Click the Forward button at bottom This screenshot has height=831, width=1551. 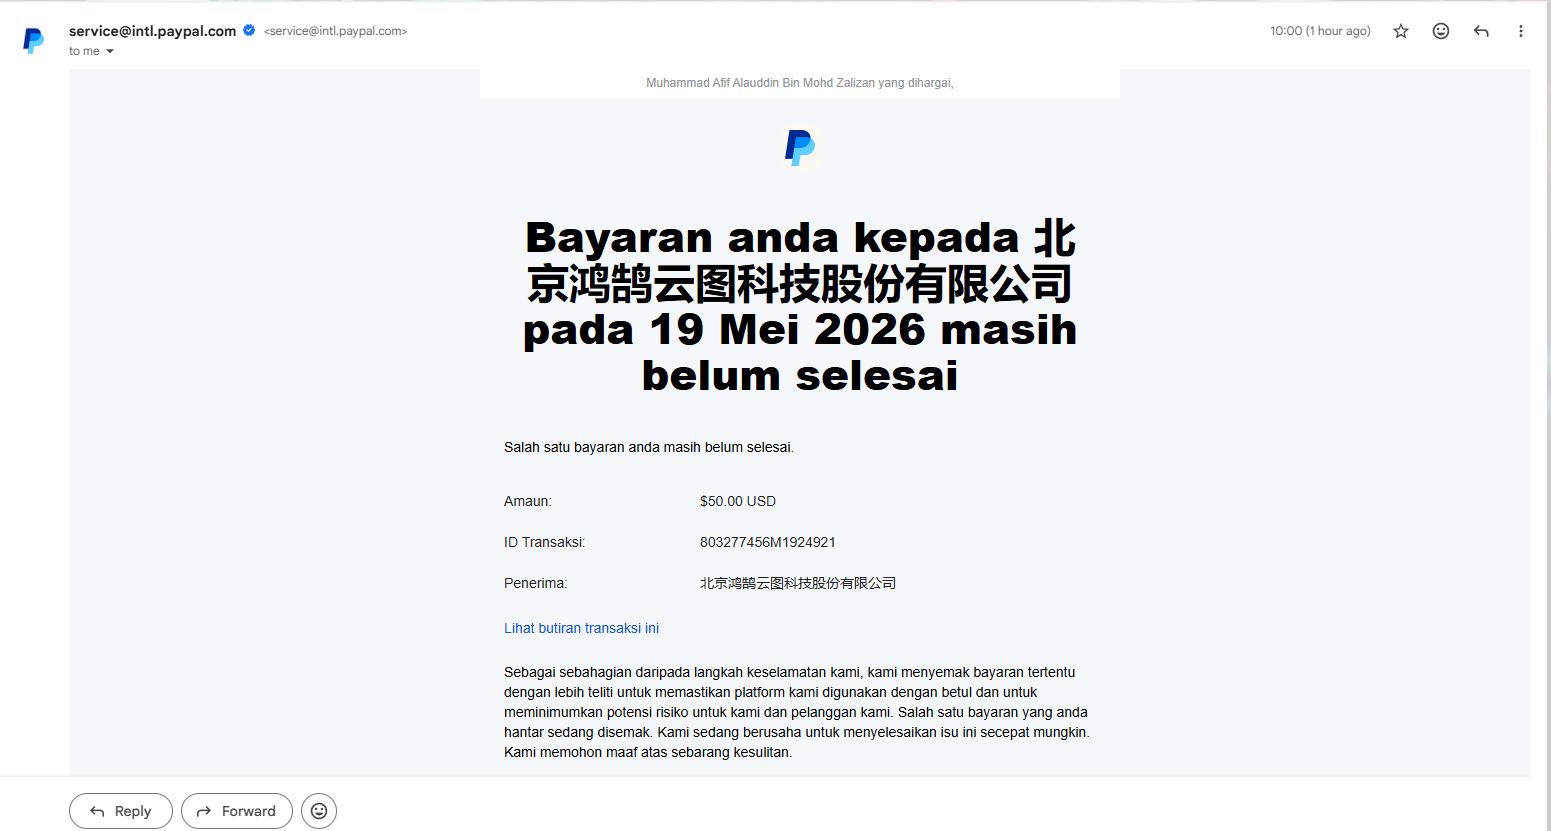coord(237,811)
